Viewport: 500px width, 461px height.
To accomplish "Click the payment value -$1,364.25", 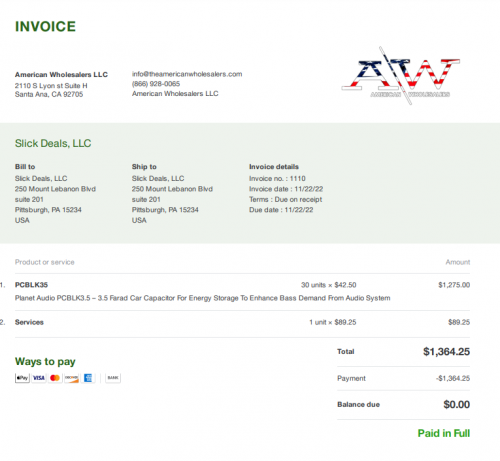I will pos(453,378).
